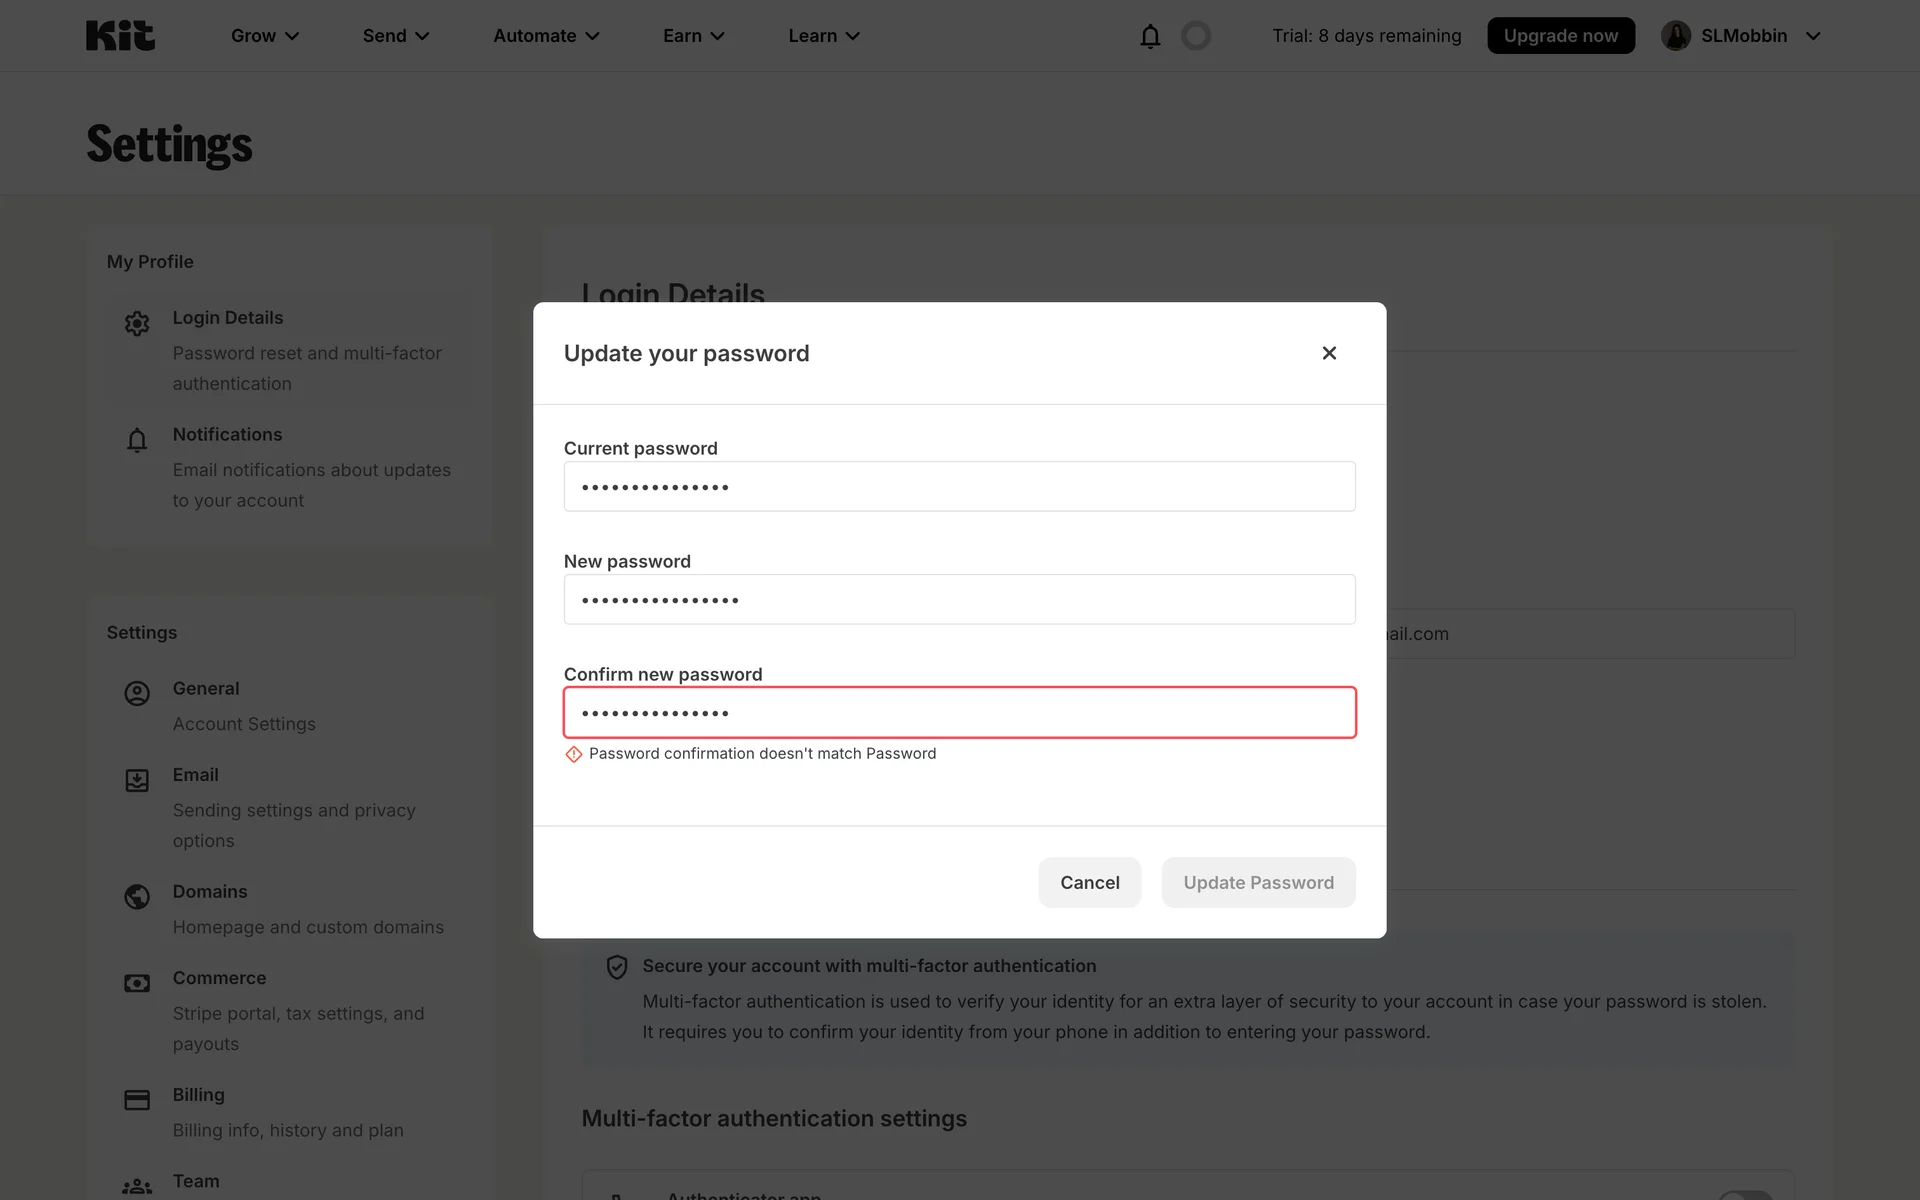Screen dimensions: 1920x1200
Task: Click the Domains globe icon
Action: [x=137, y=896]
